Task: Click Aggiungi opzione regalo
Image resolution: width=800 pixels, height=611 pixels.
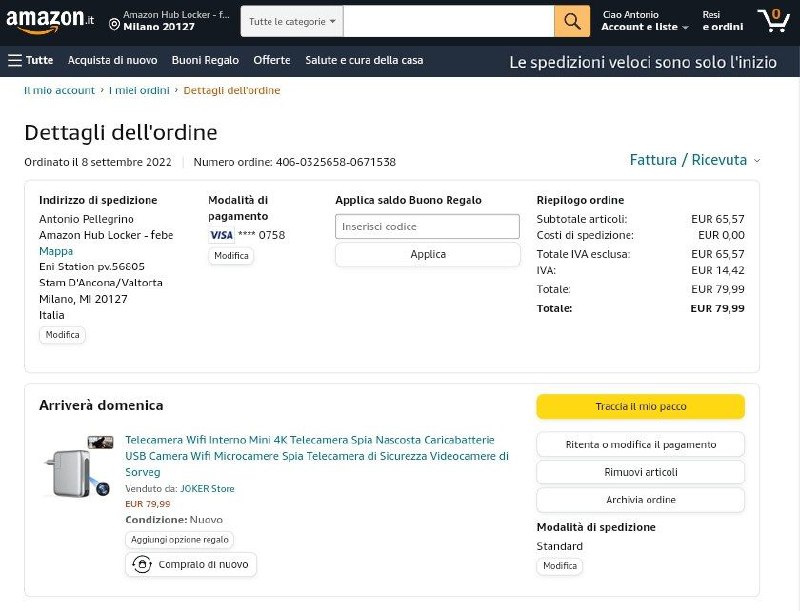Action: point(180,540)
